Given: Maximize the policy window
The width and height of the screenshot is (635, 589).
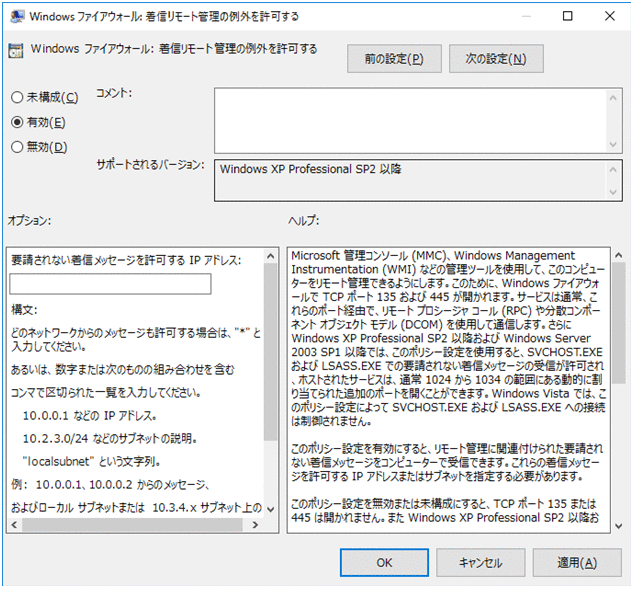Looking at the screenshot, I should tap(568, 16).
